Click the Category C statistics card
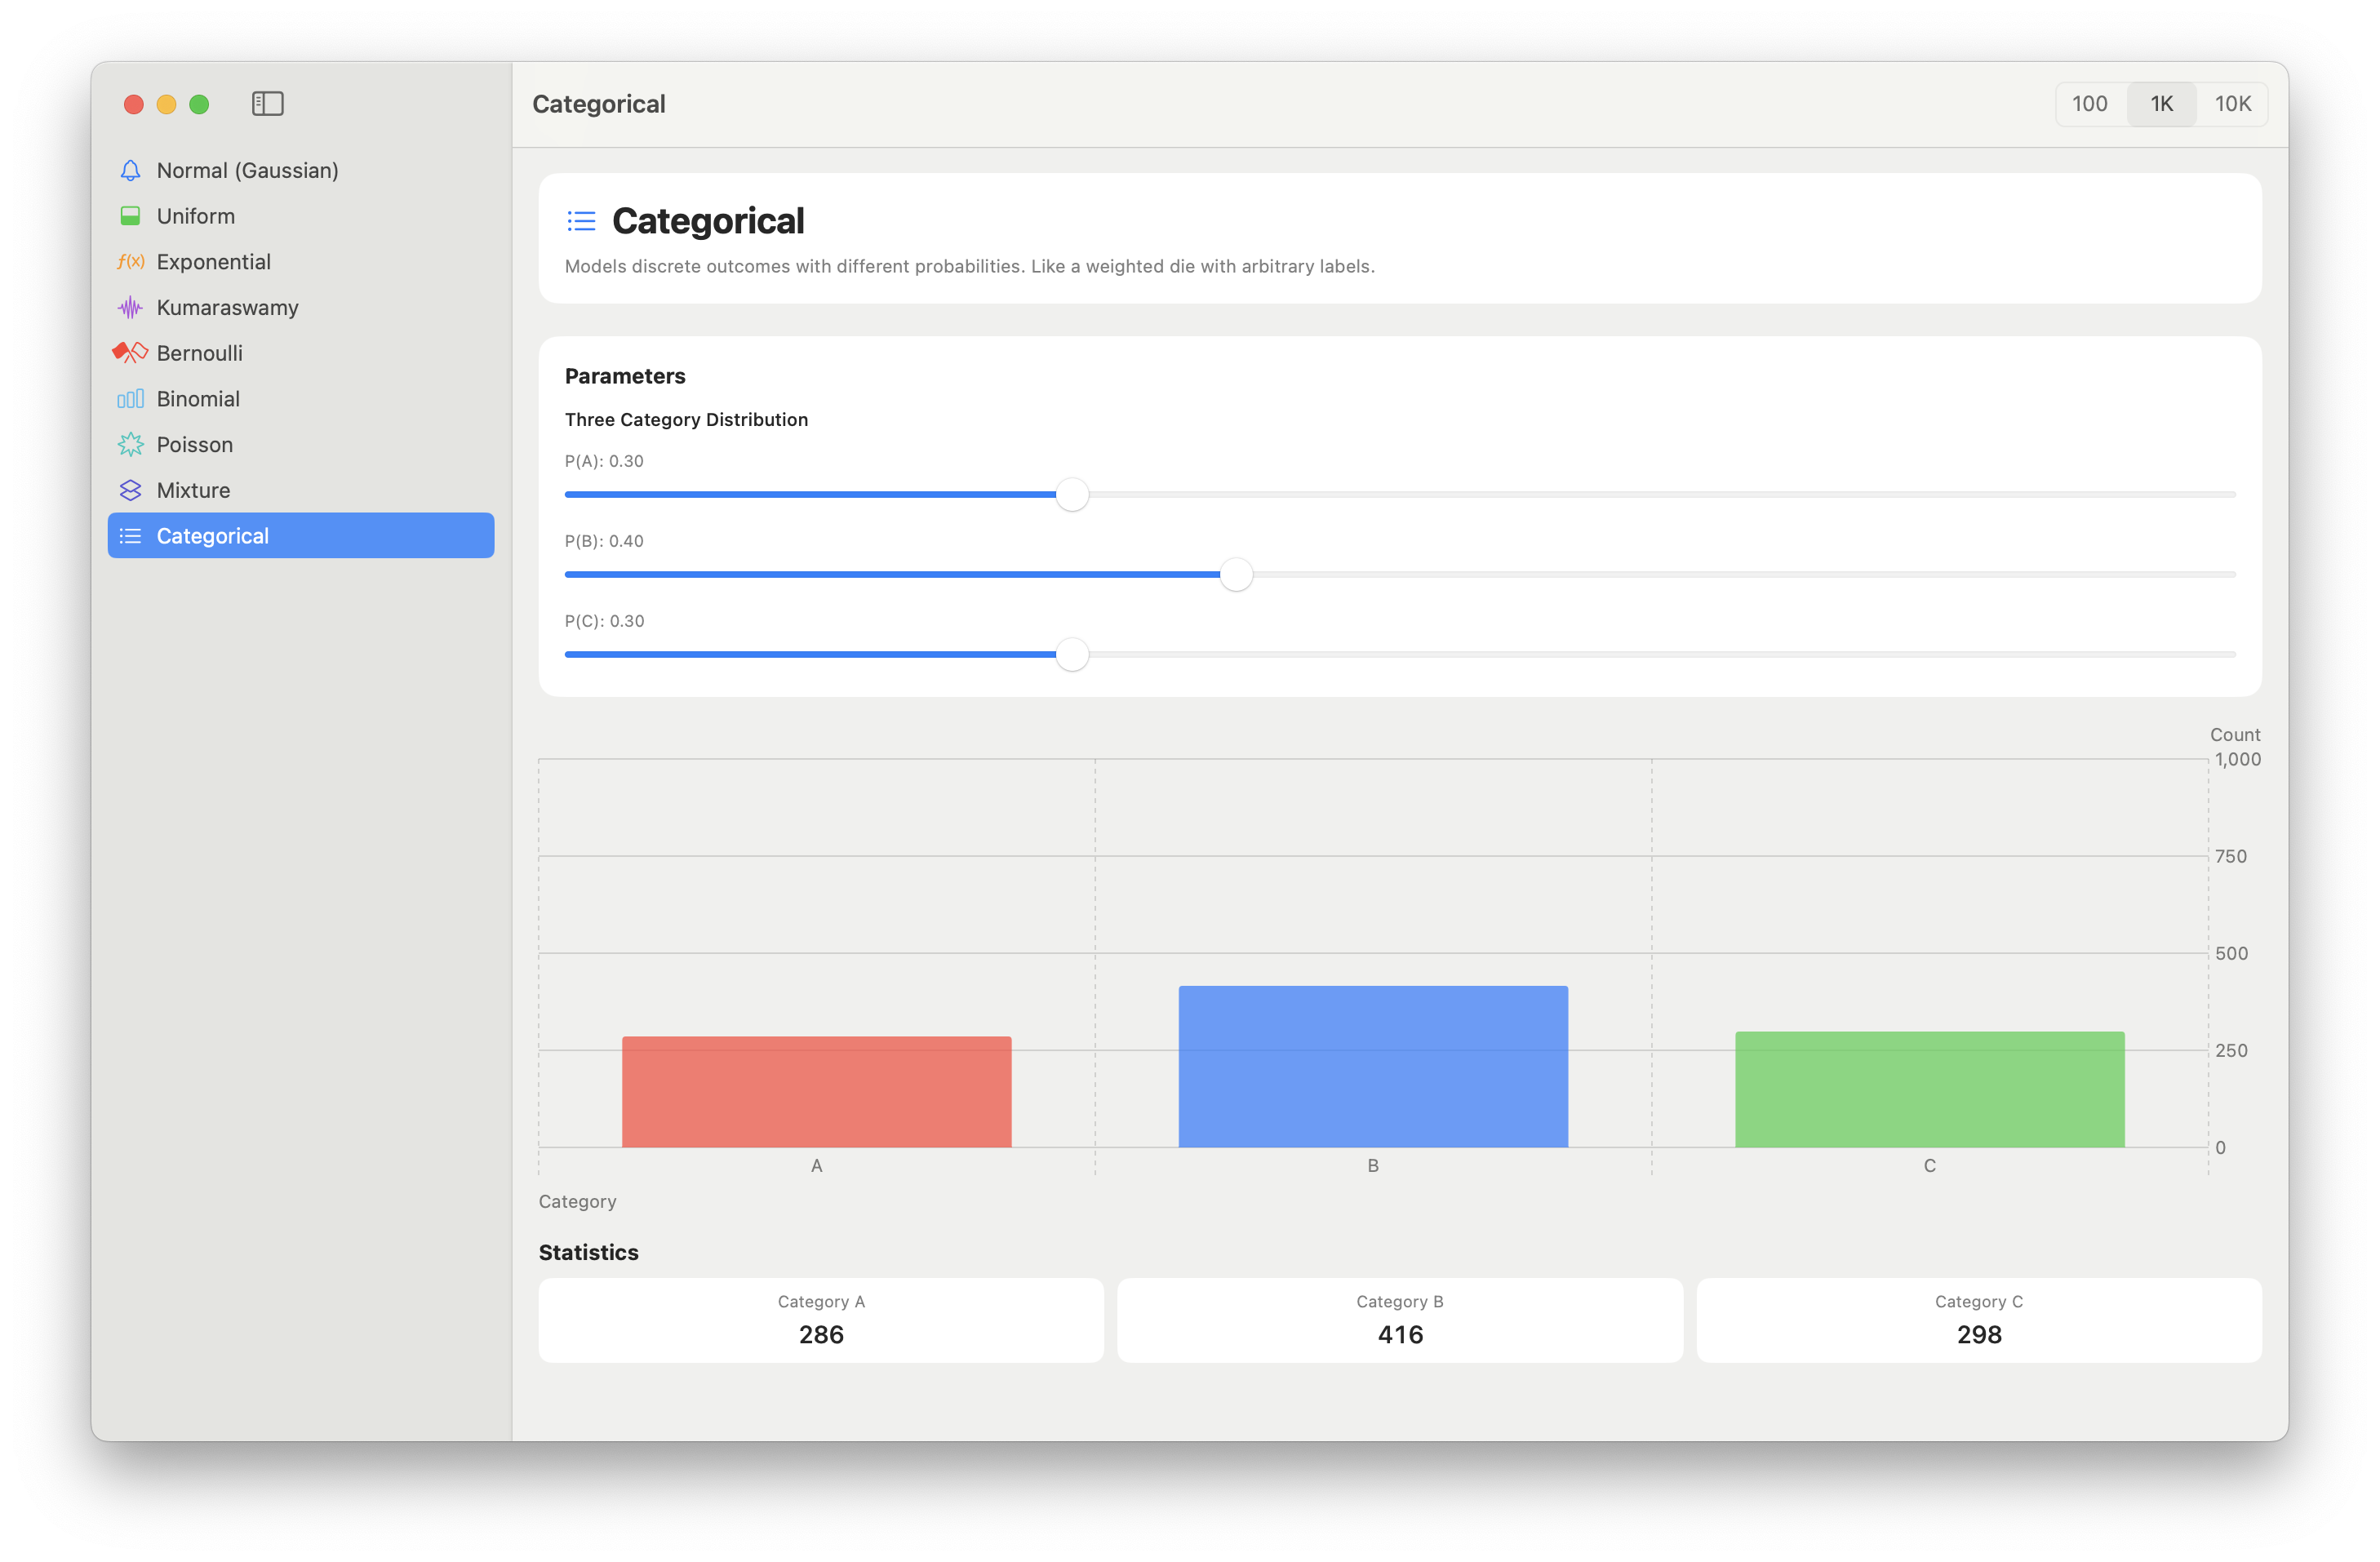Screen dimensions: 2380x1562 (x=1978, y=1320)
